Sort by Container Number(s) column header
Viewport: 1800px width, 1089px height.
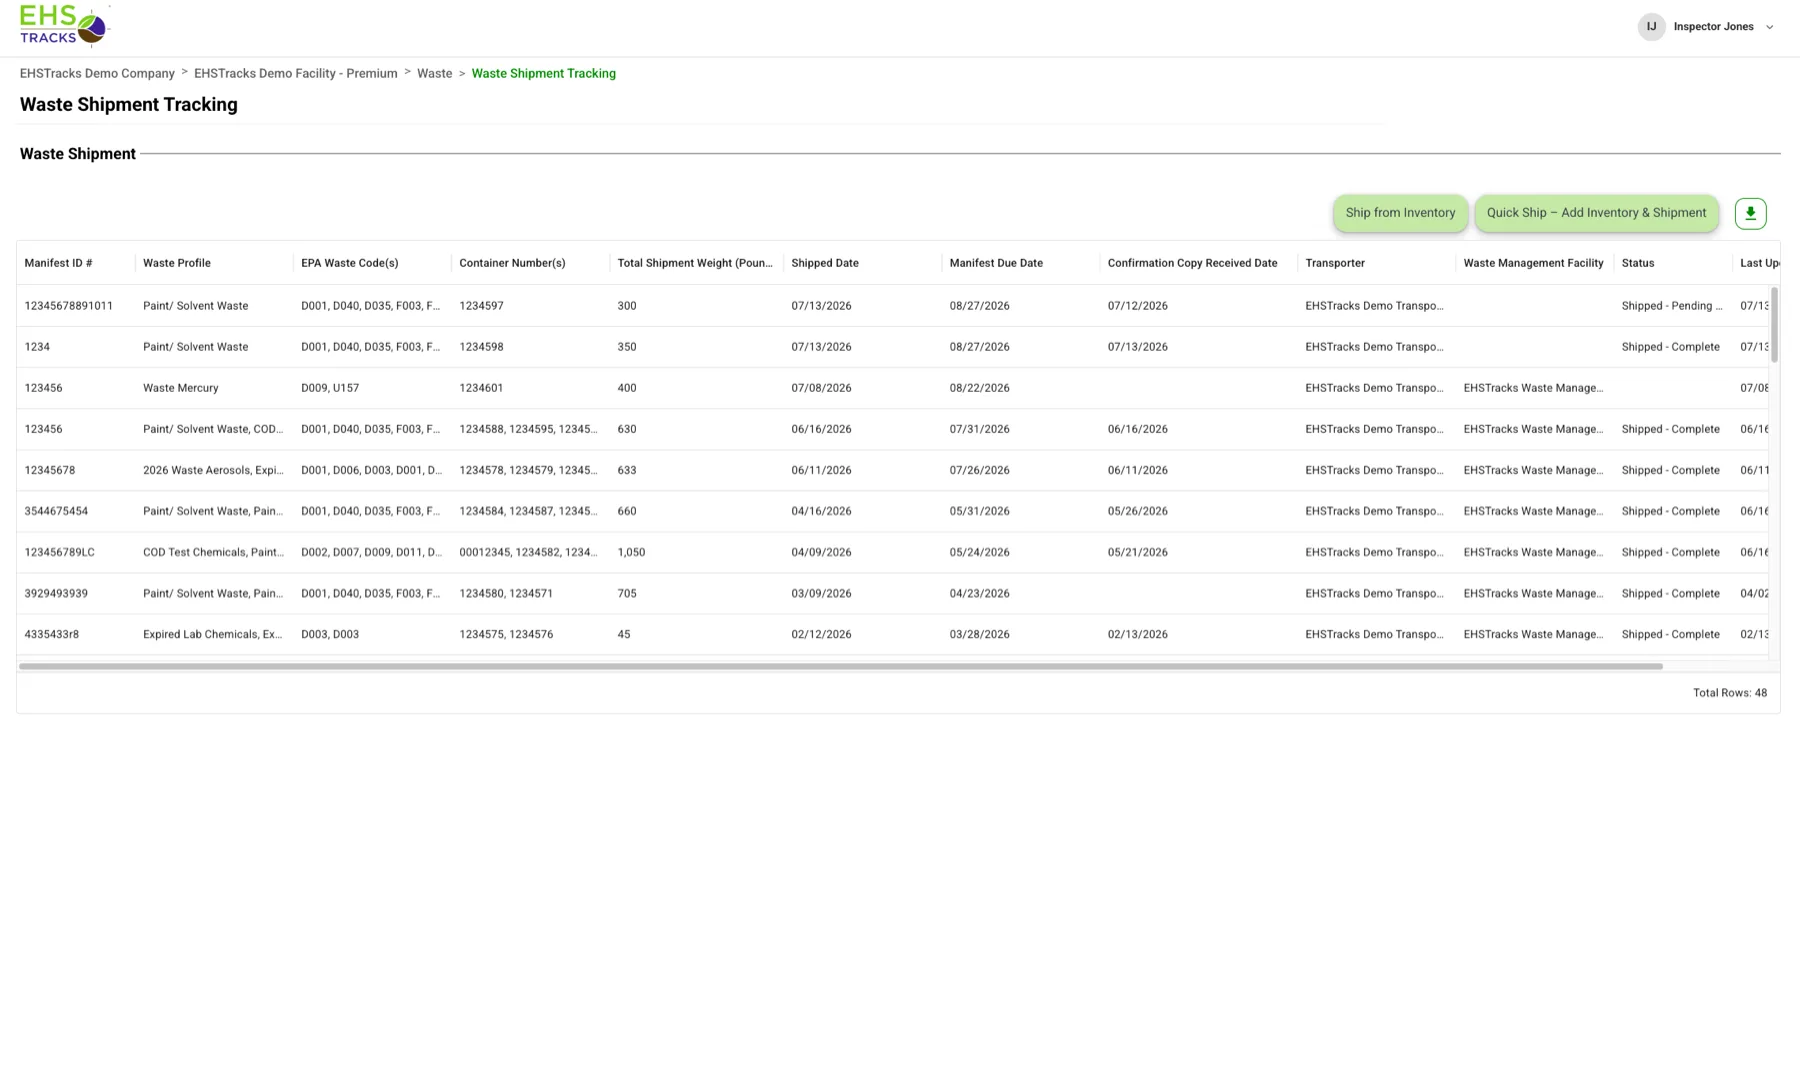(x=530, y=263)
